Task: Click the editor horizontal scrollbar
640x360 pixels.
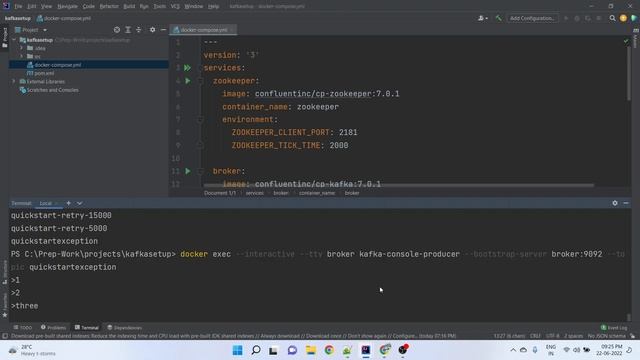Action: point(398,185)
